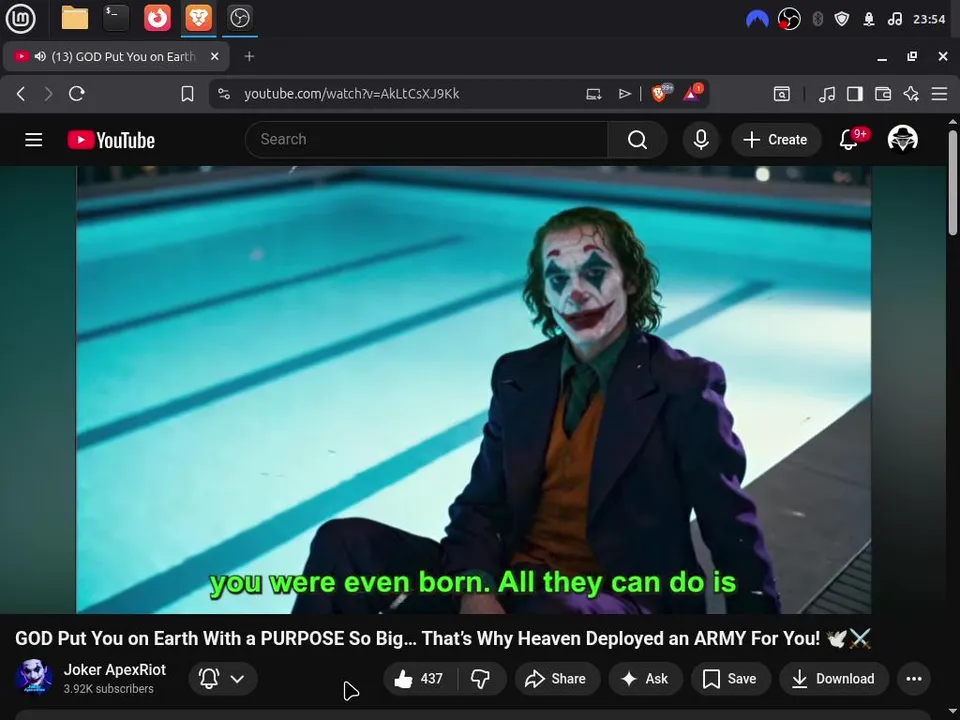Screen dimensions: 960x720
Task: Go back to the previous page
Action: pos(21,94)
